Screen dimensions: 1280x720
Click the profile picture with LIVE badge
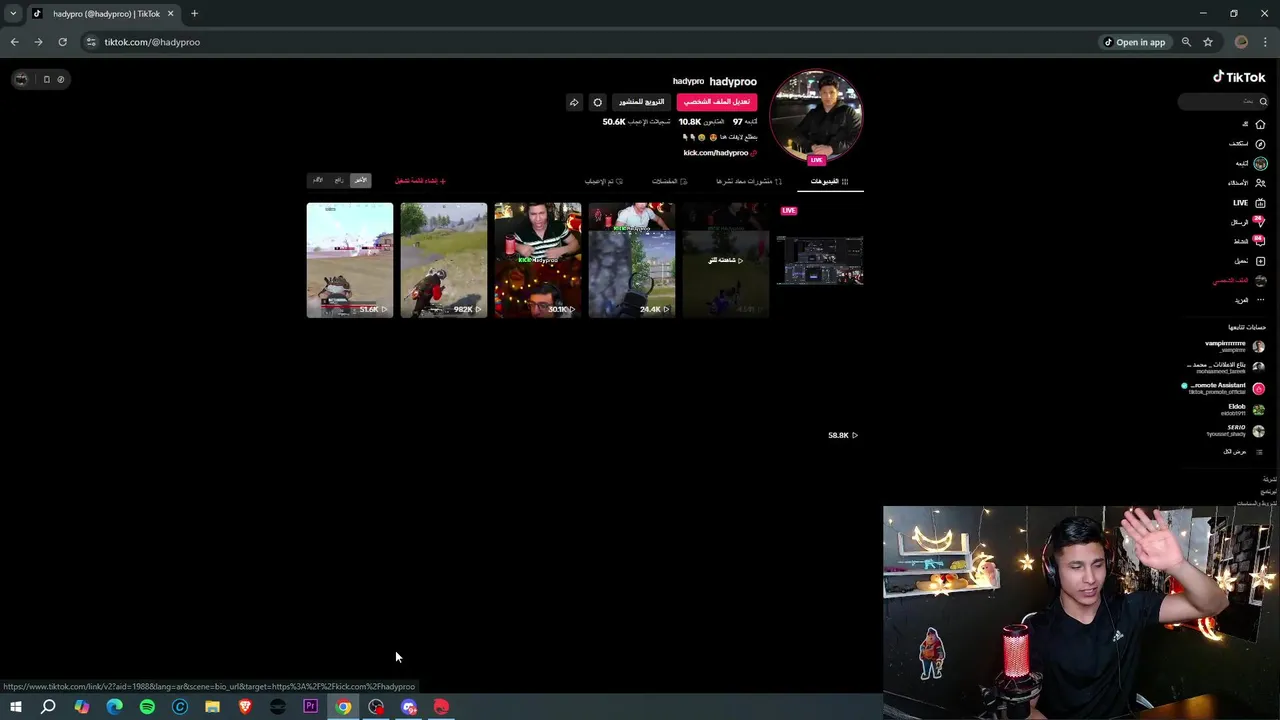click(x=817, y=117)
